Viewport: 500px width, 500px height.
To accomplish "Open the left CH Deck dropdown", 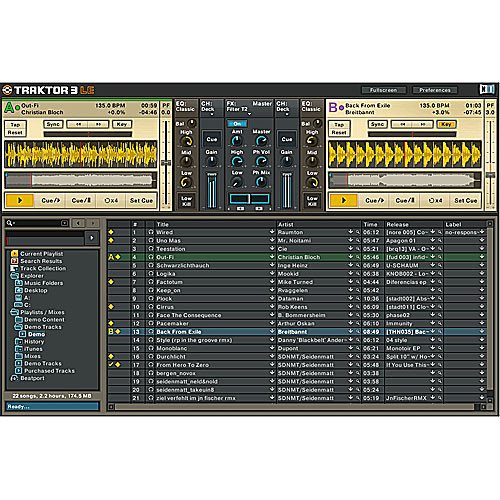I will [212, 114].
